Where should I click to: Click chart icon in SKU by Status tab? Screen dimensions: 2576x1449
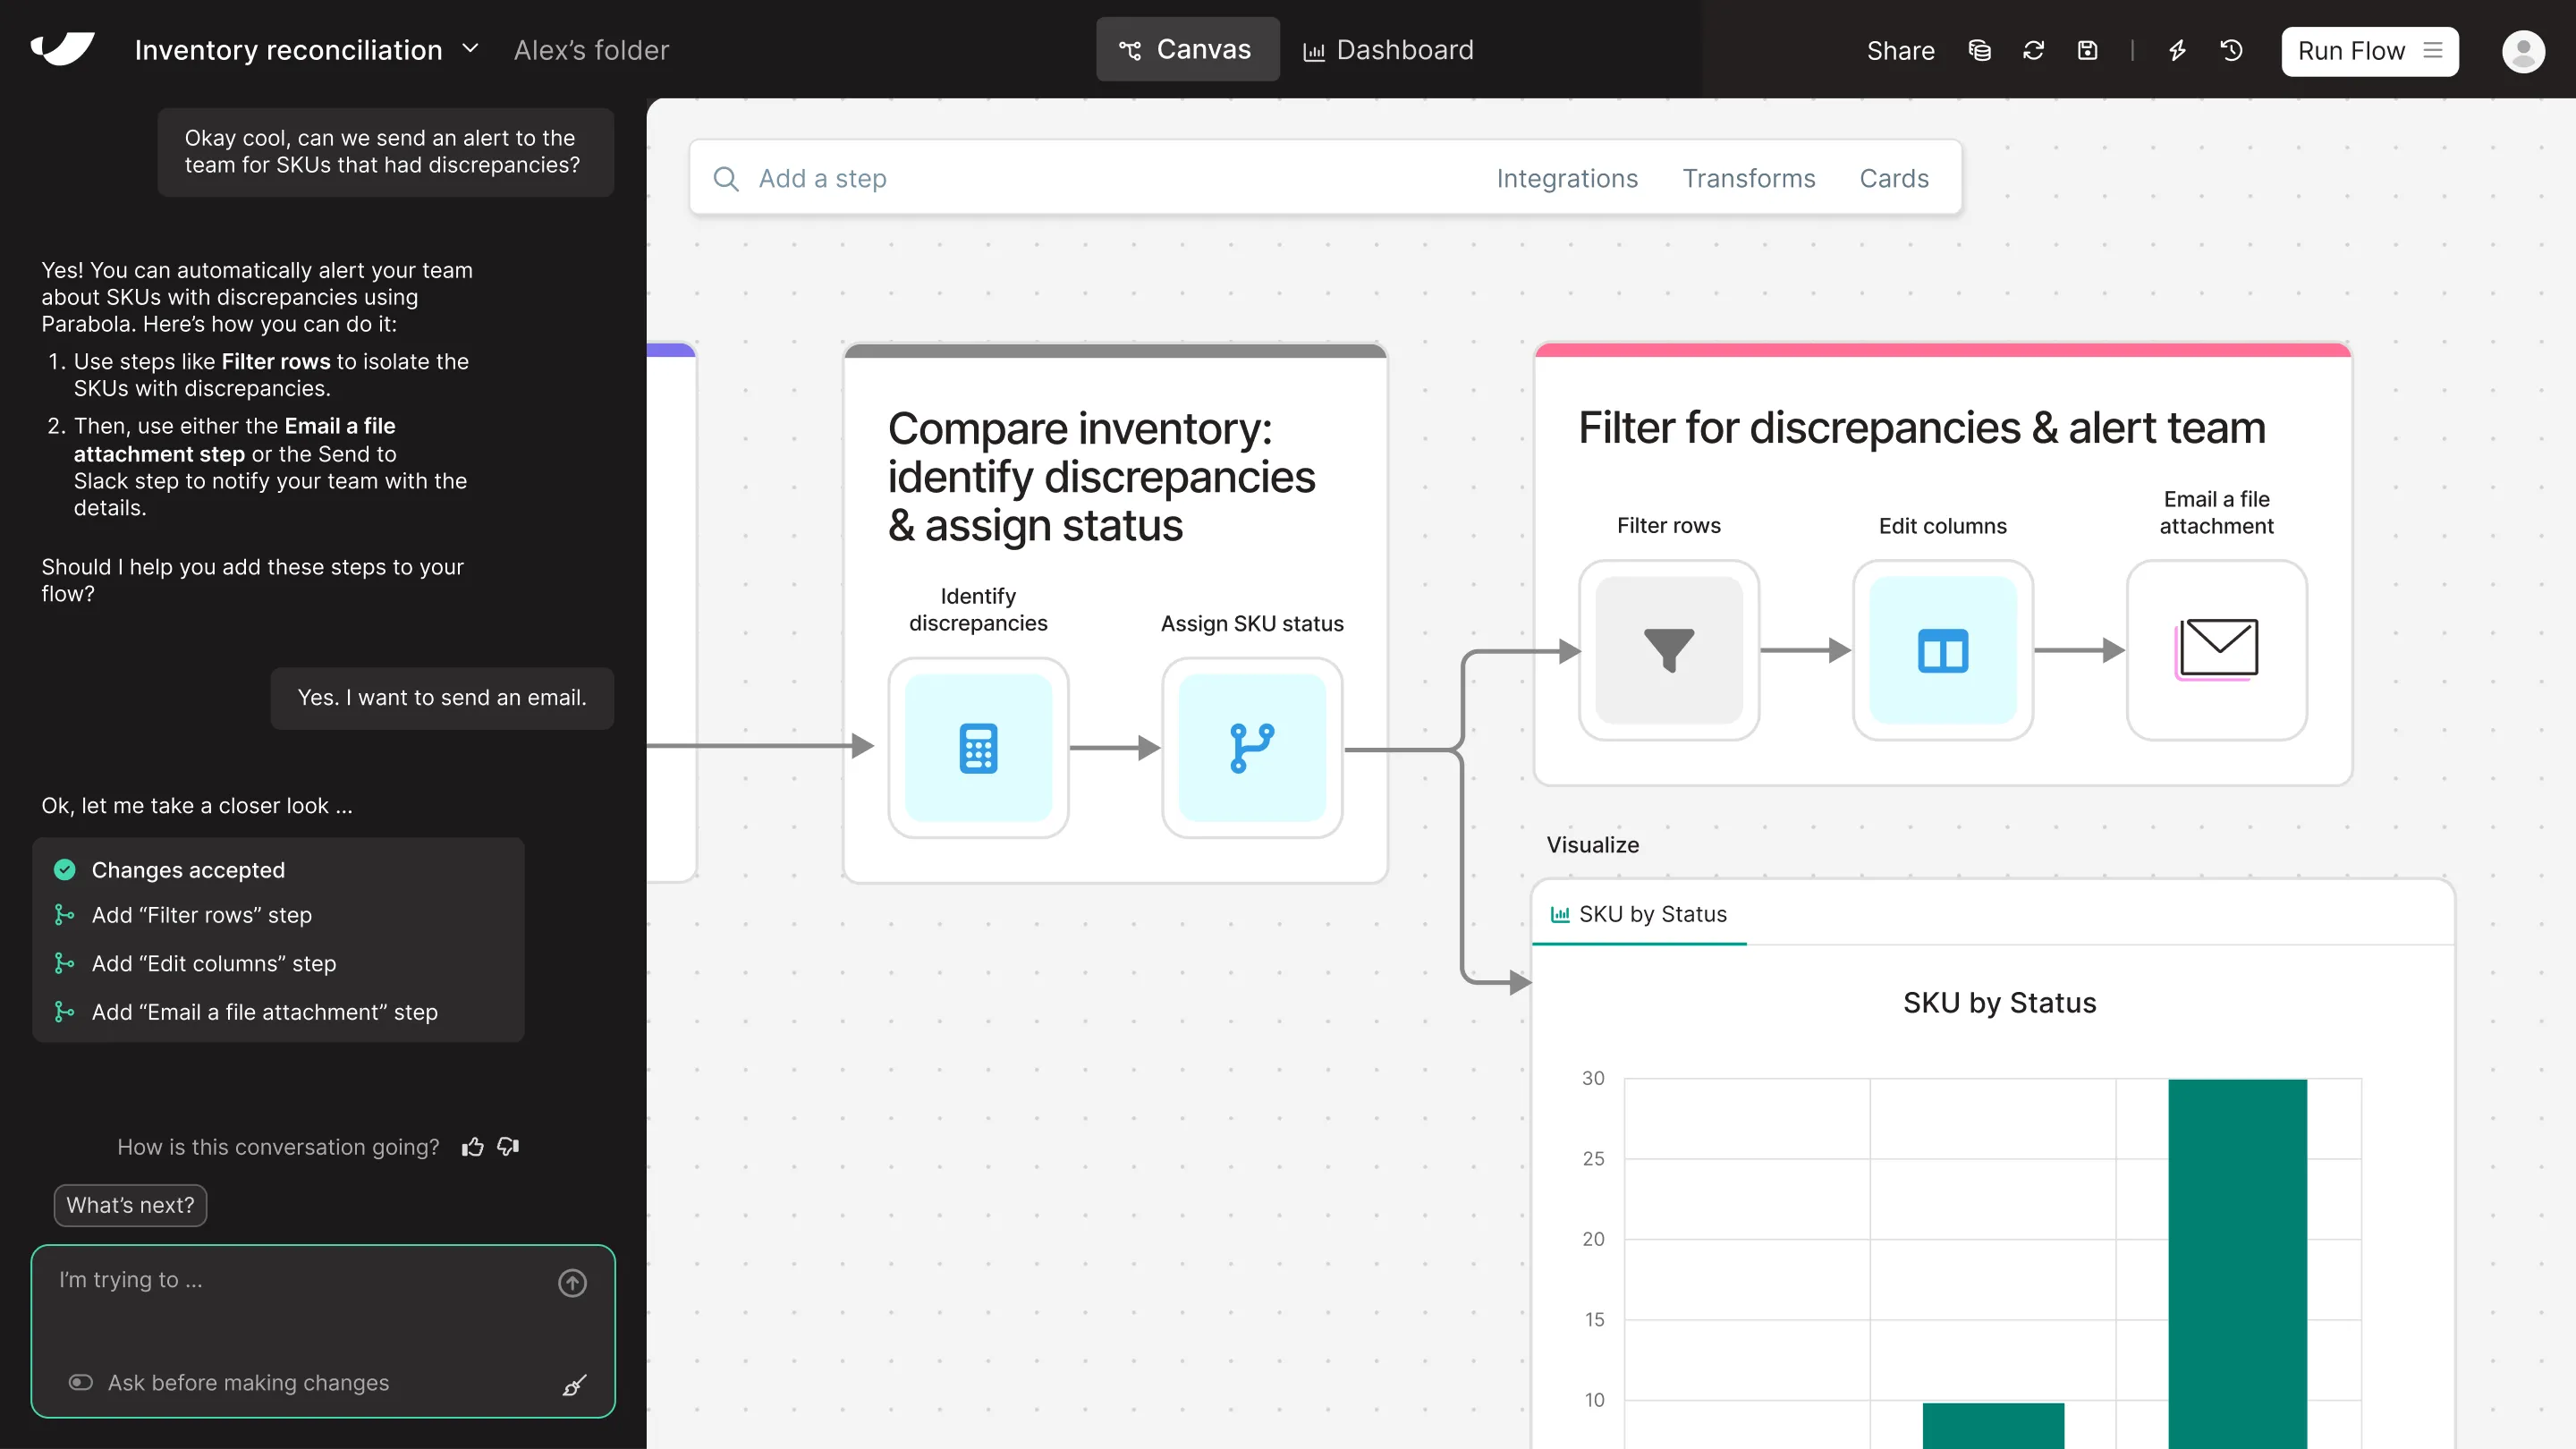tap(1560, 913)
